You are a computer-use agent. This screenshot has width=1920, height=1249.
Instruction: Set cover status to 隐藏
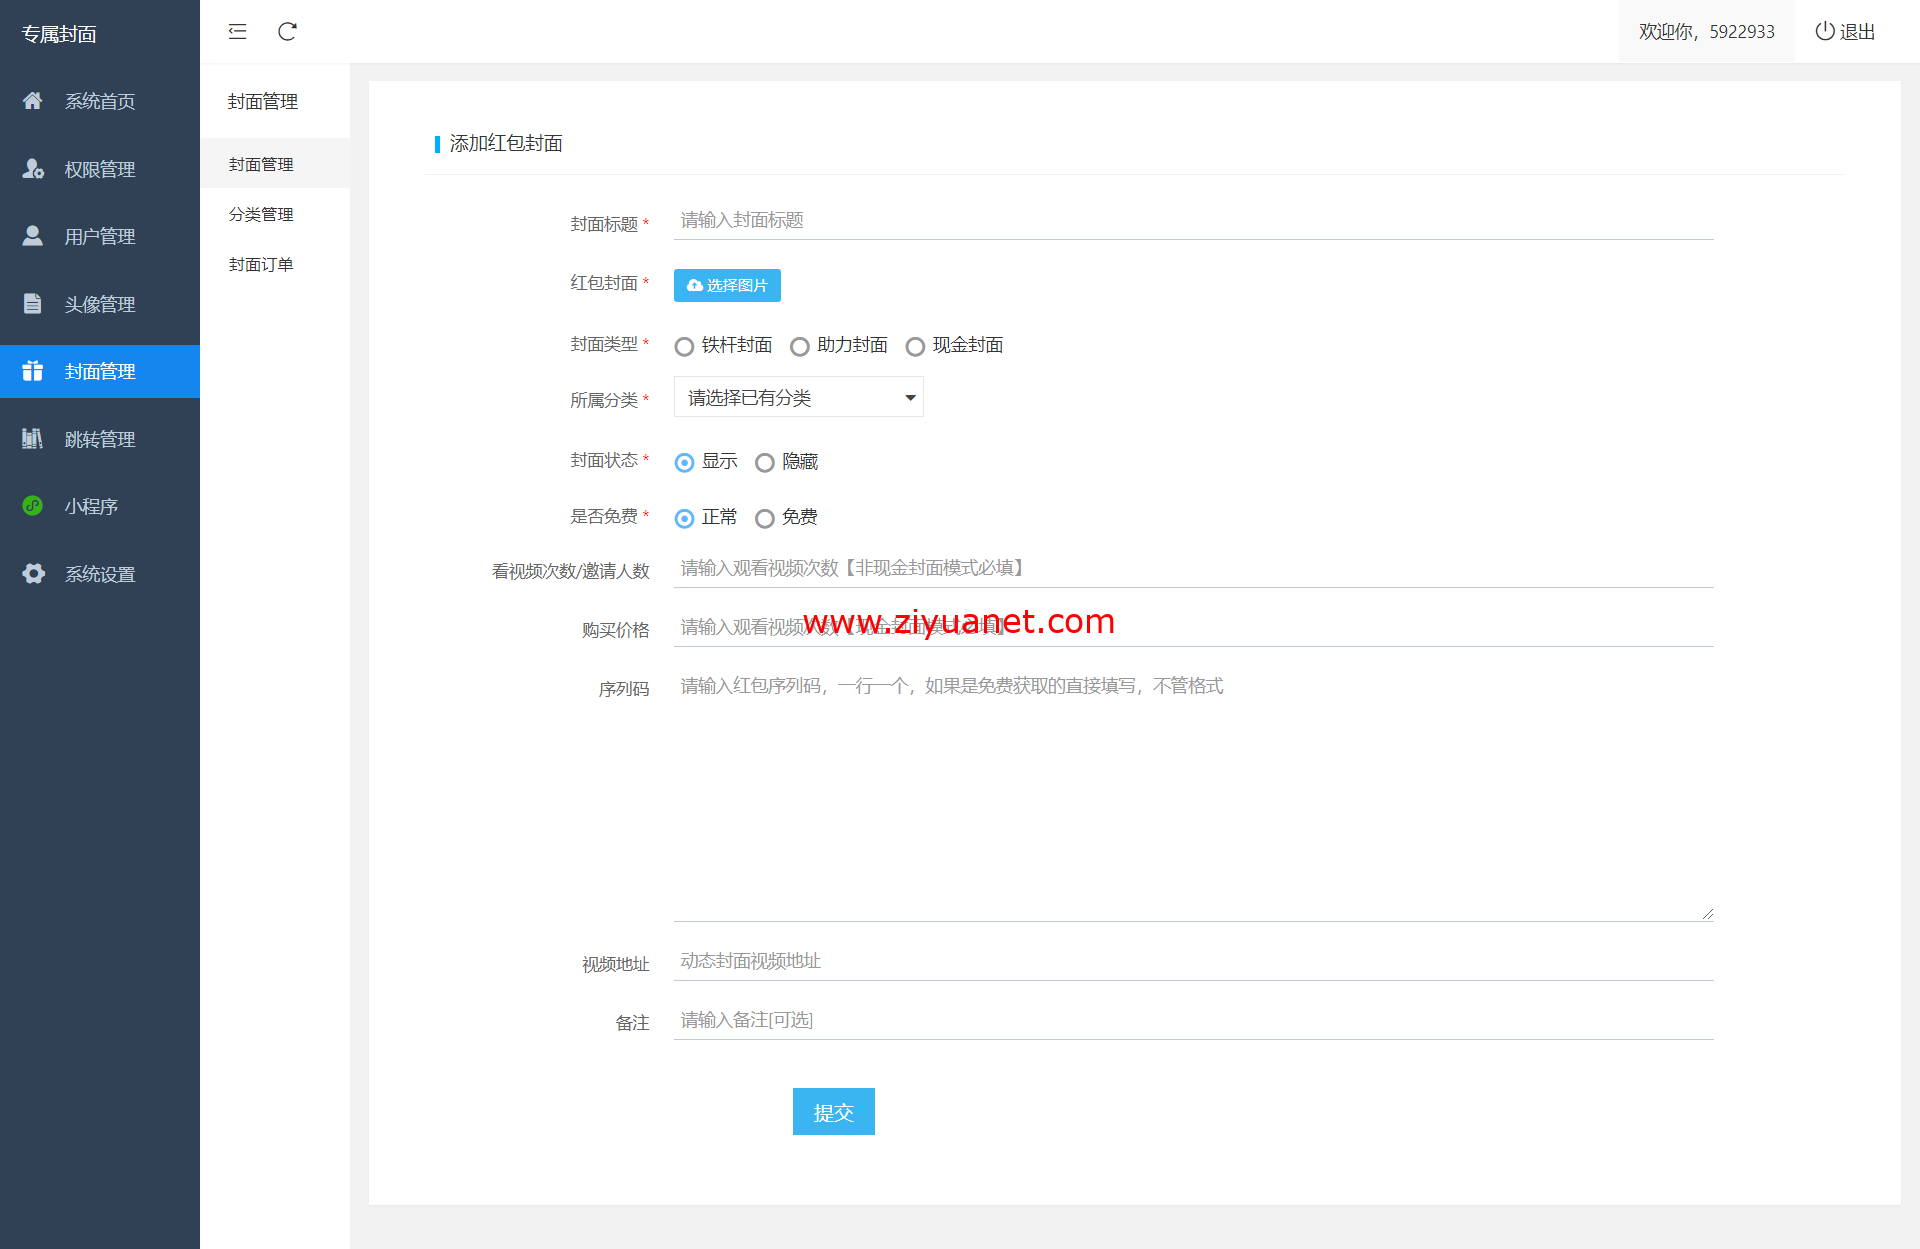tap(765, 462)
